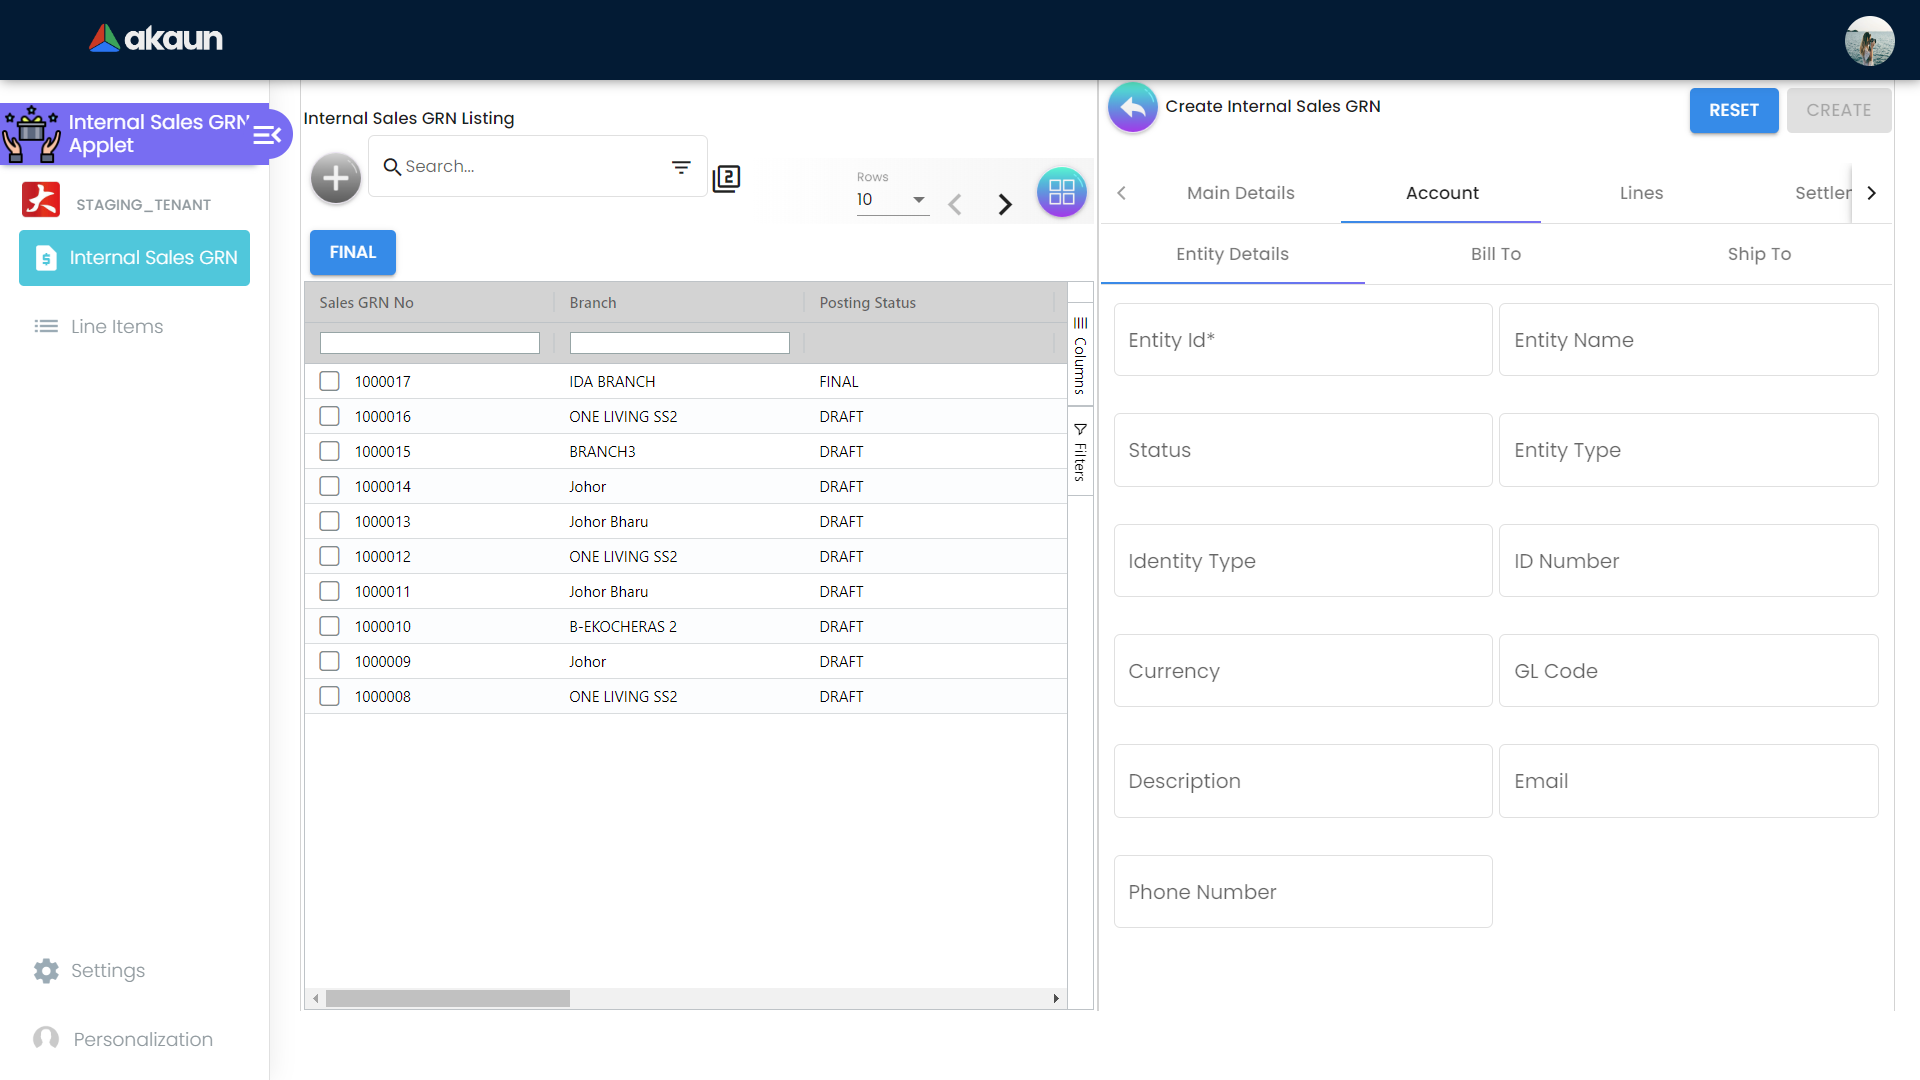The image size is (1920, 1080).
Task: Collapse the sidebar menu toggle icon
Action: pos(267,135)
